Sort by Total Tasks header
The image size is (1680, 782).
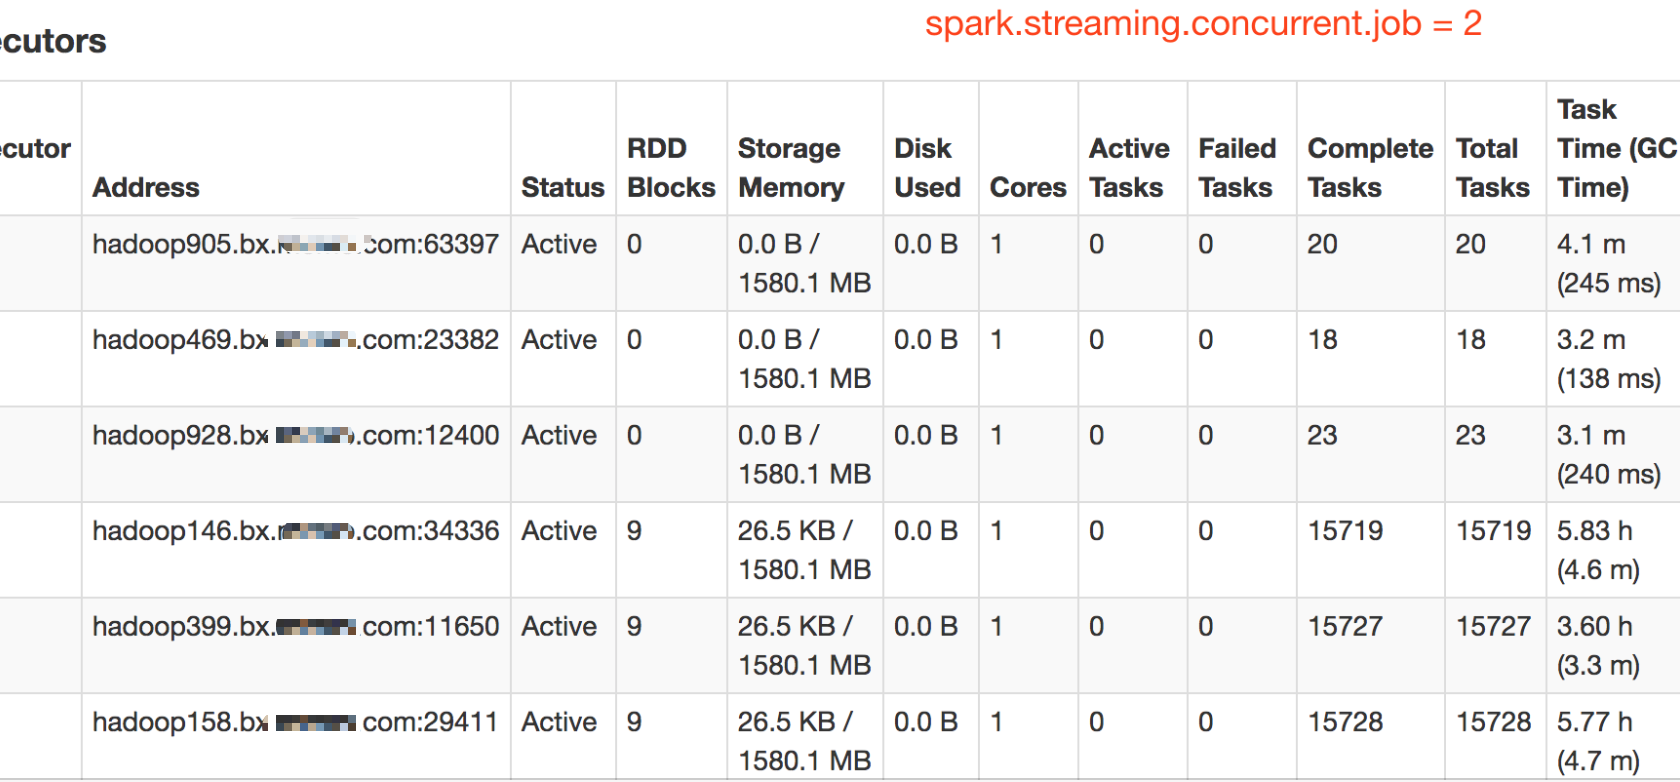[1492, 167]
